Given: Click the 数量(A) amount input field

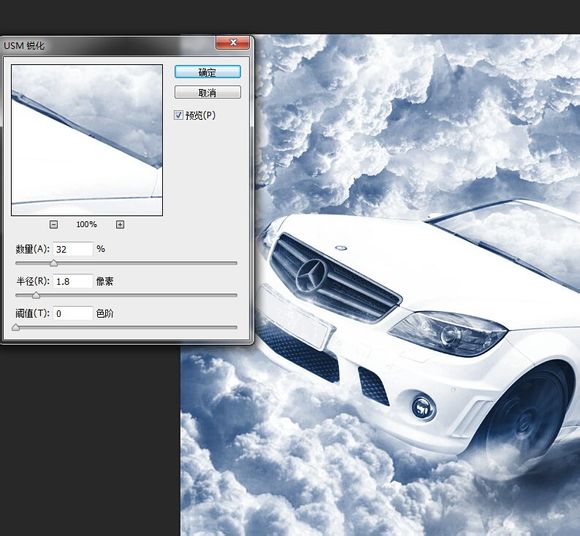Looking at the screenshot, I should click(x=73, y=249).
